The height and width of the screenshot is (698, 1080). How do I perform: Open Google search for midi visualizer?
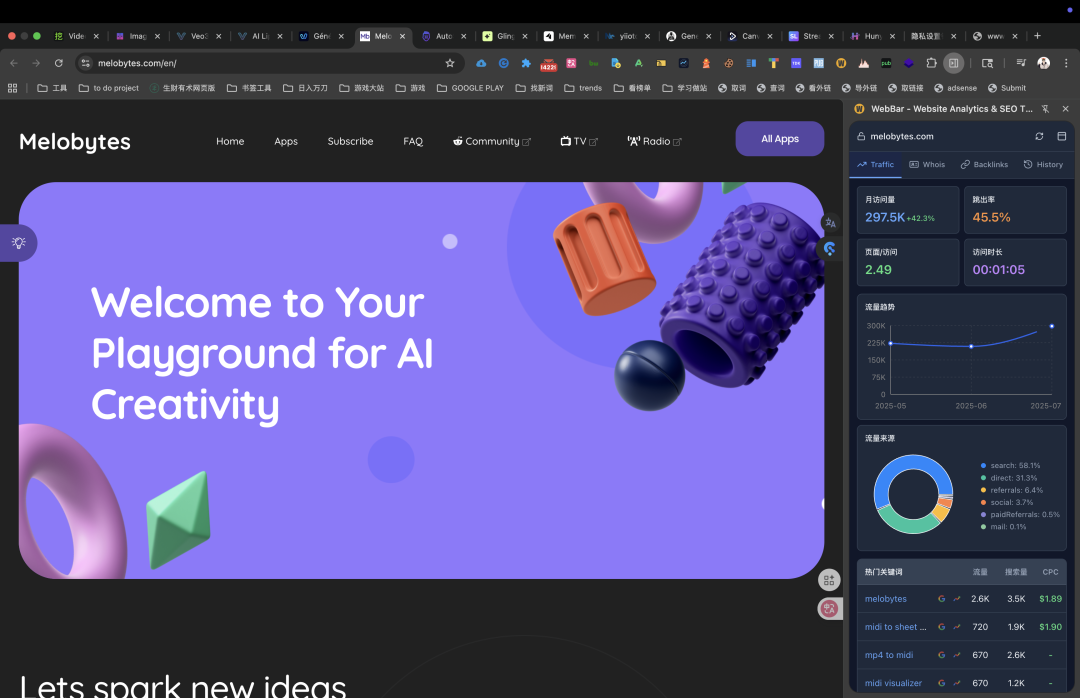(x=942, y=683)
